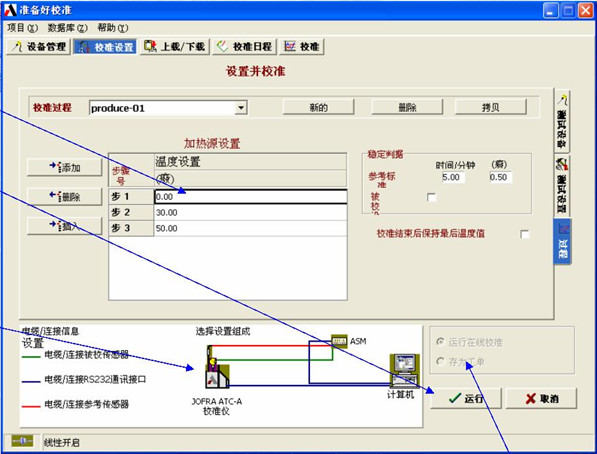Open the 项目 menu

(x=22, y=28)
